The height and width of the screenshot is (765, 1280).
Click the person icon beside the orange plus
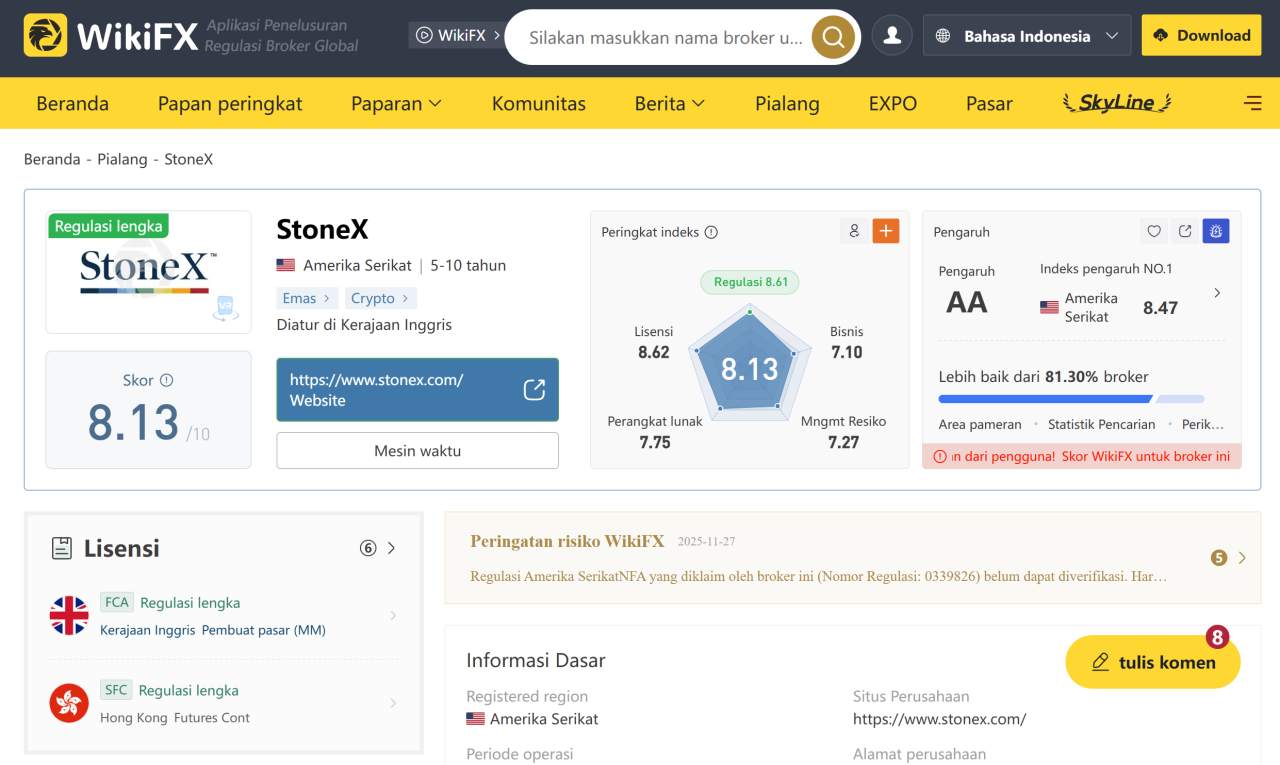click(854, 231)
